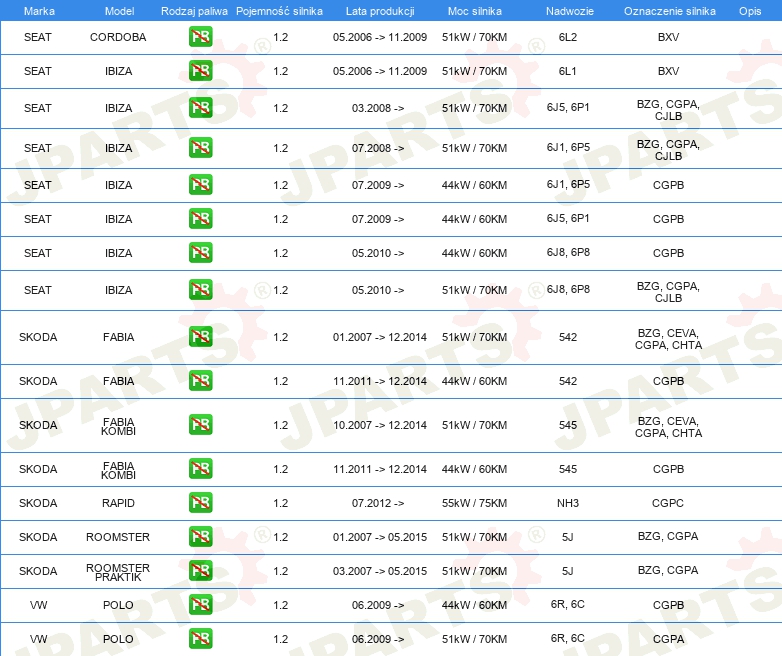Click the 03.2007 -> 05.2015 date cell
782x656 pixels.
coord(380,571)
